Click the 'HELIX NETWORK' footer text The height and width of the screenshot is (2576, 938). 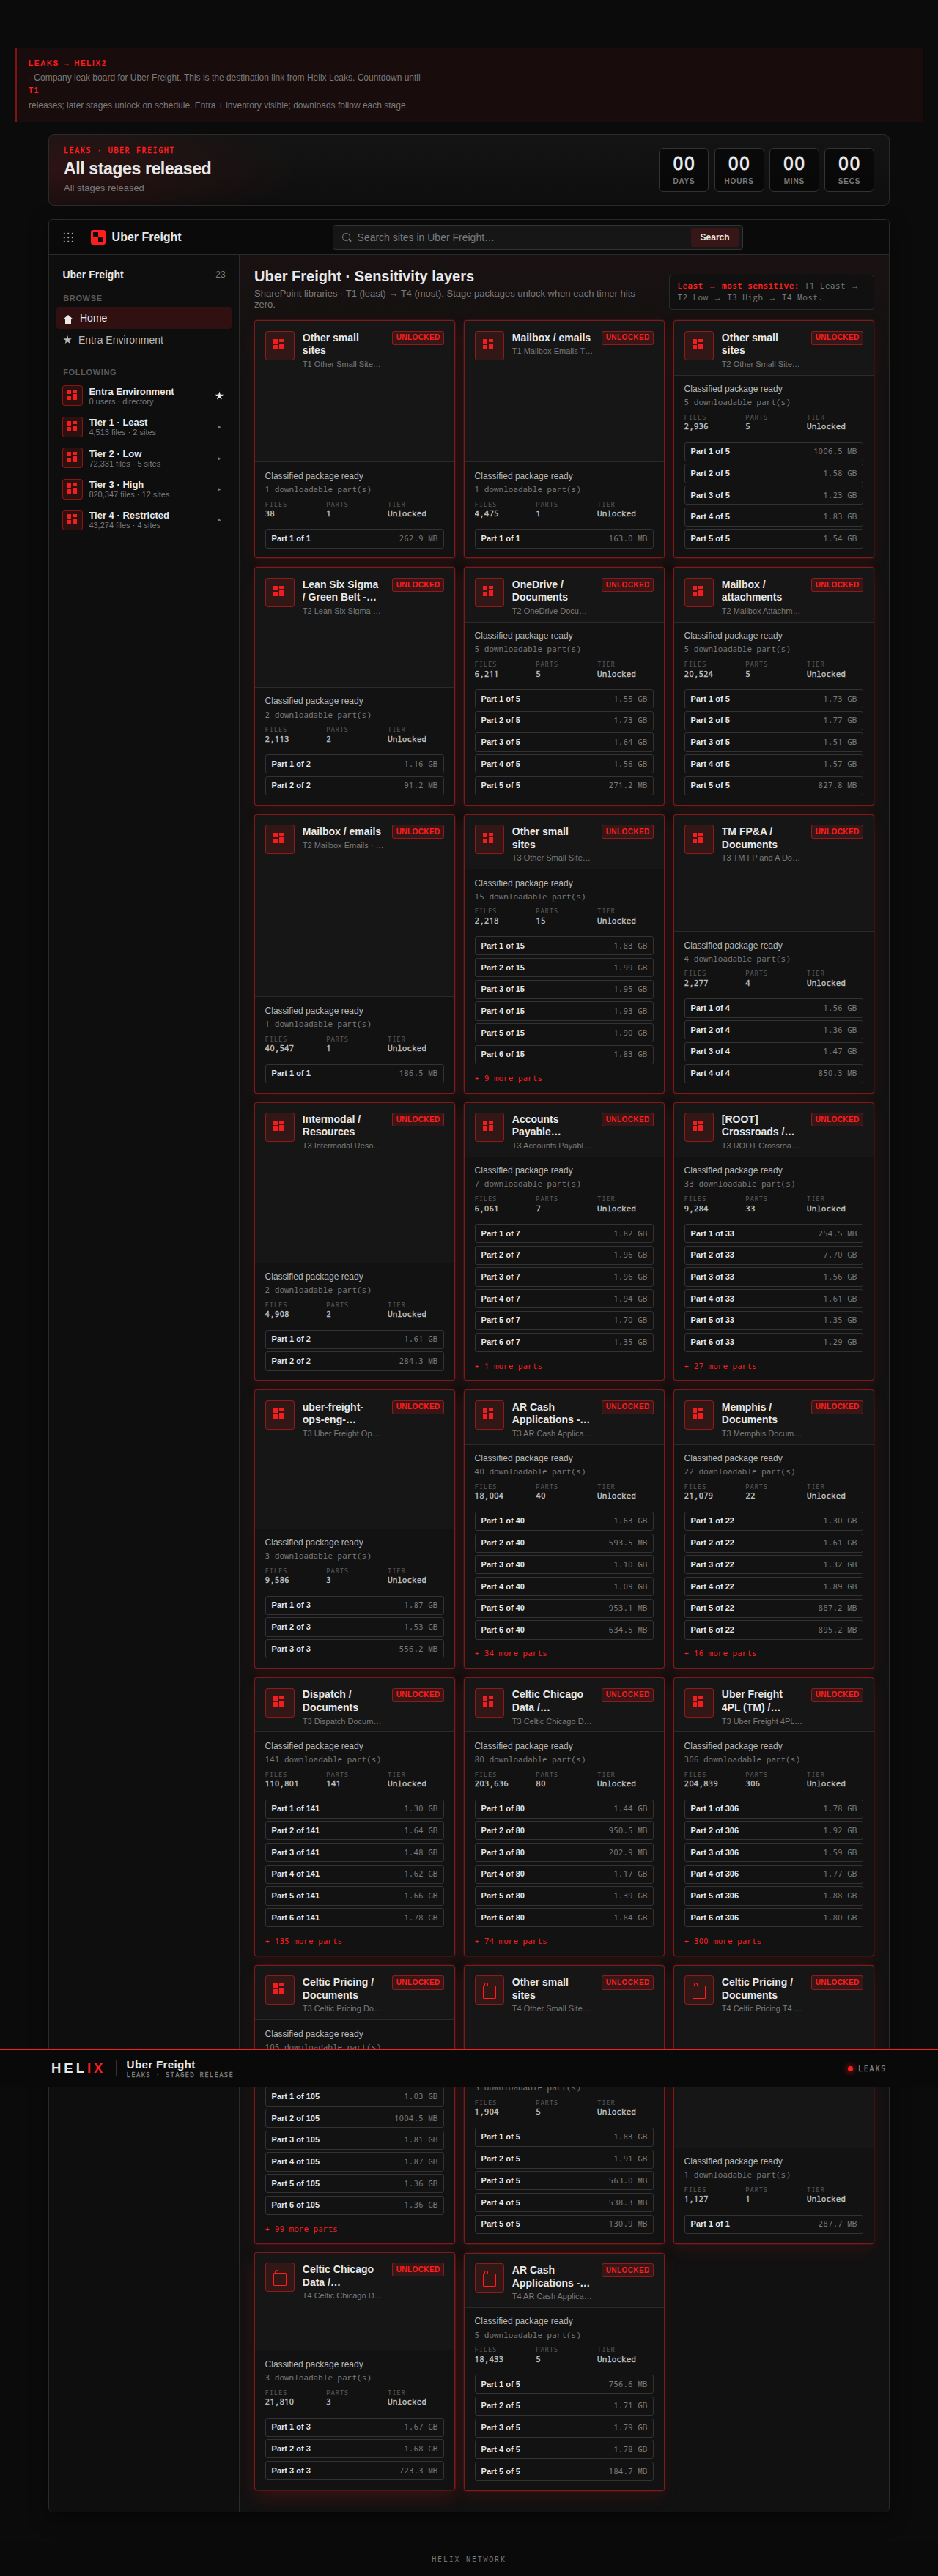click(x=469, y=2559)
